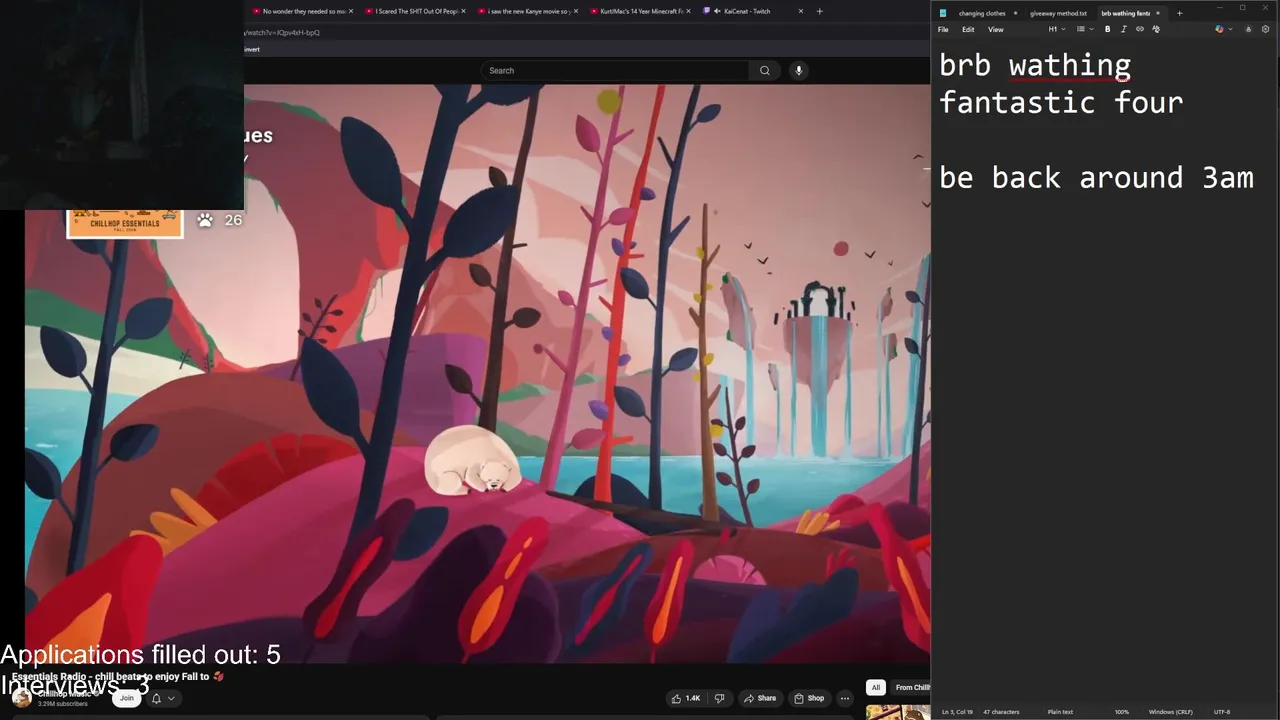Close the KaiCenat Twitch tab

(800, 11)
